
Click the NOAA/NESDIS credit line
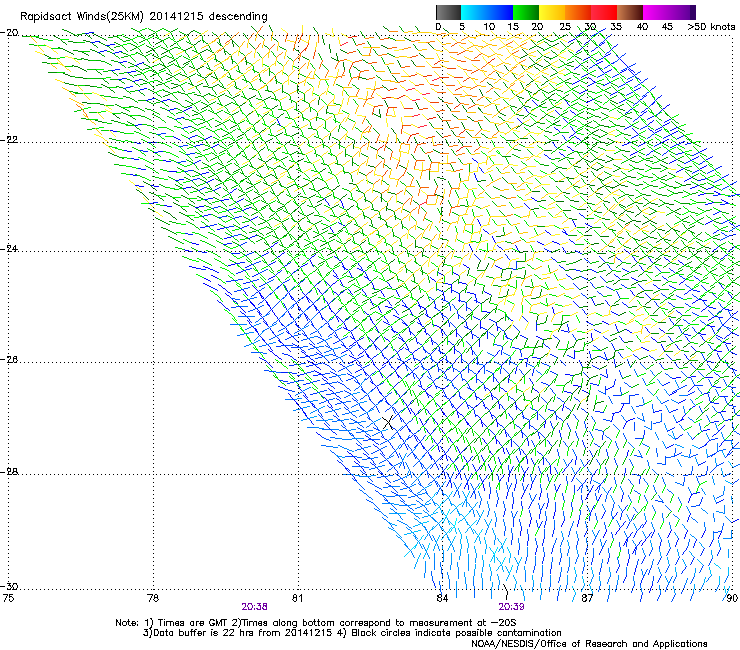tap(589, 644)
